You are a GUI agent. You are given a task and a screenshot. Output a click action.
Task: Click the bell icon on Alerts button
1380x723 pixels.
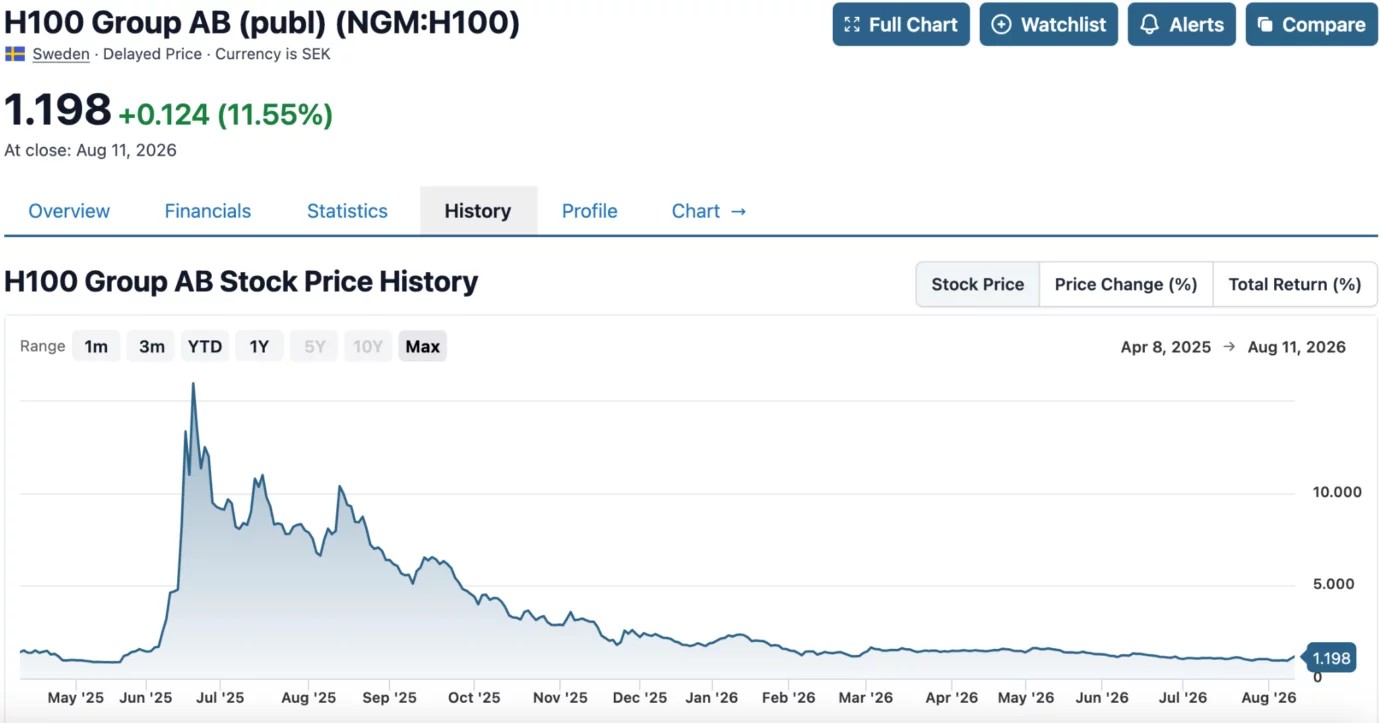tap(1150, 25)
